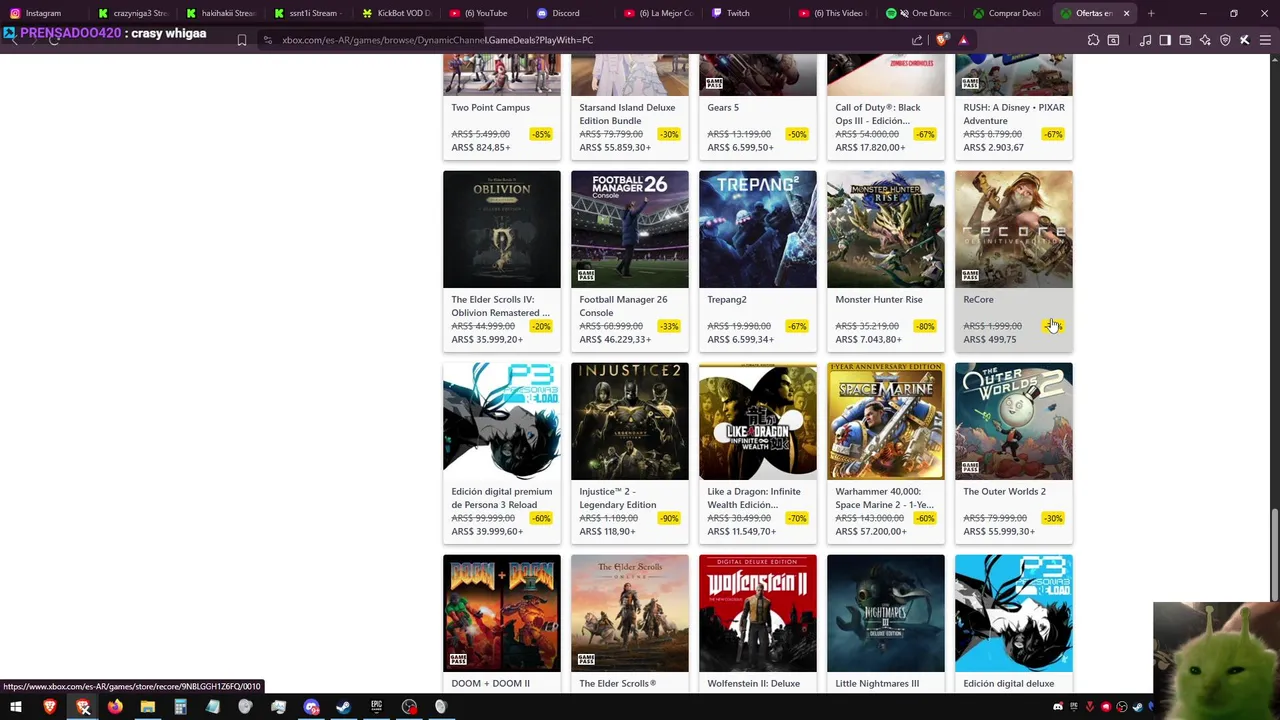
Task: Open Little Nightmares III cover
Action: [886, 613]
